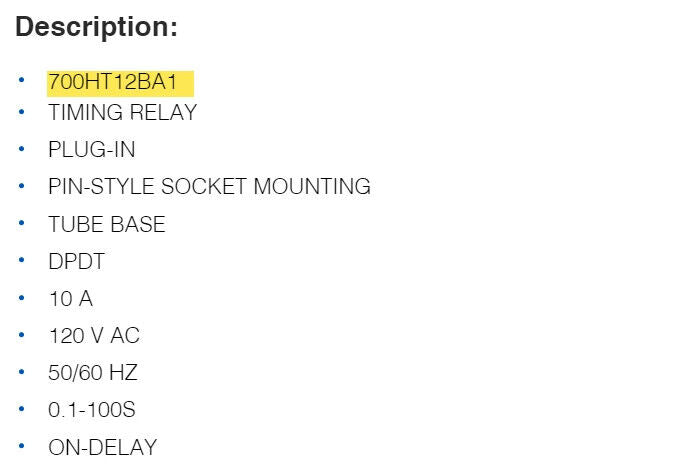Click the DPDT list entry
685x467 pixels.
(76, 262)
